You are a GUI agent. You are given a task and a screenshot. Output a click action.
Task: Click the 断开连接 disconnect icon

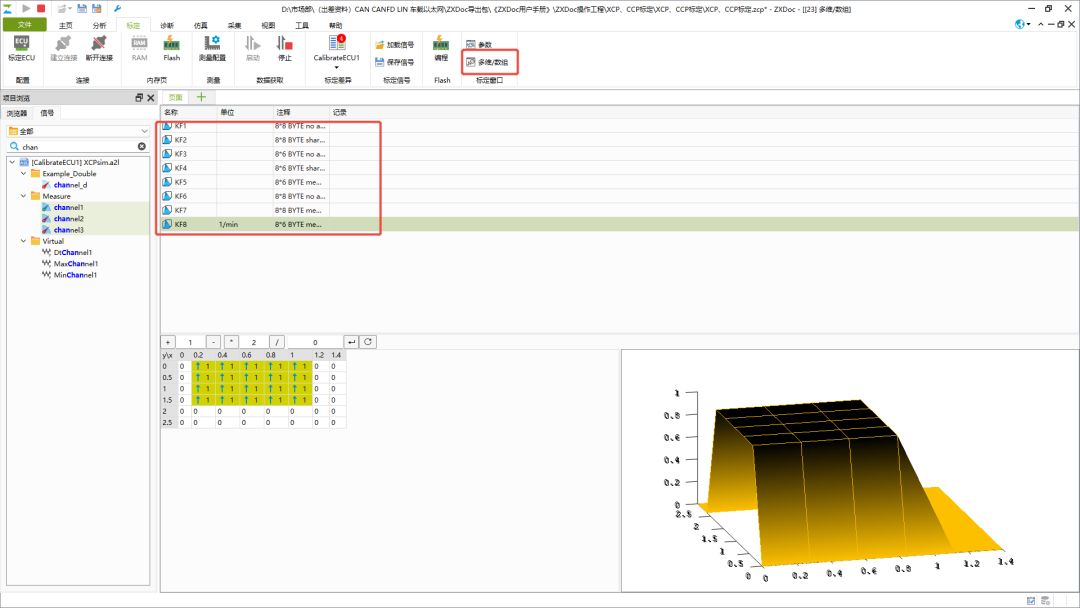(x=99, y=46)
